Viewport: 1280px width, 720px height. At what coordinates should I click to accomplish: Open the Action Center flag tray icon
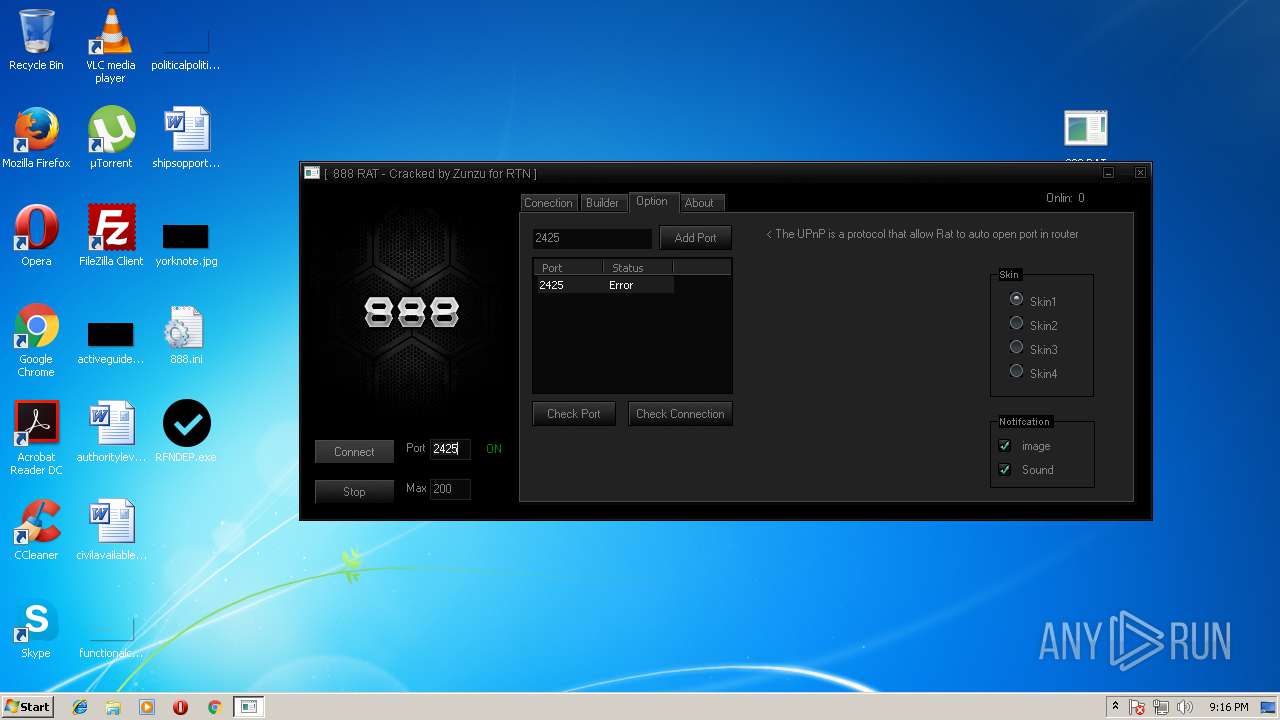point(1137,707)
